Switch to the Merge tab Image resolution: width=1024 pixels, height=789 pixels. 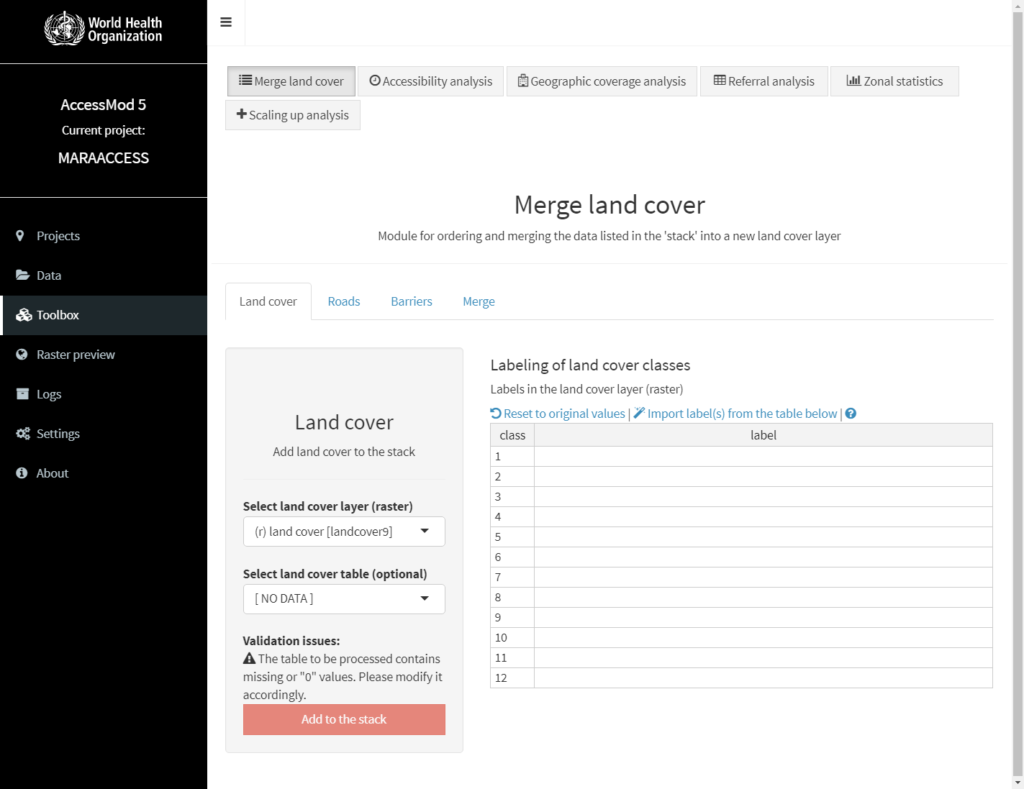pyautogui.click(x=478, y=301)
